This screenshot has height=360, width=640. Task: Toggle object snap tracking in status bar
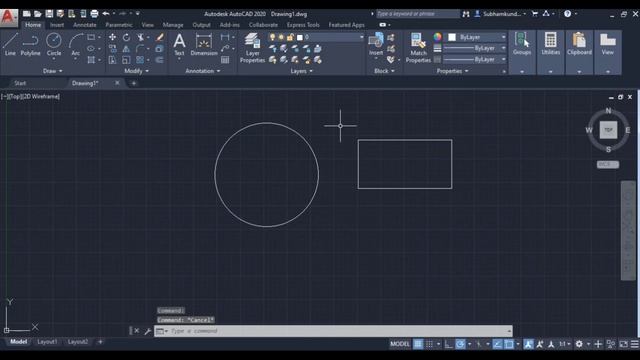pyautogui.click(x=498, y=344)
